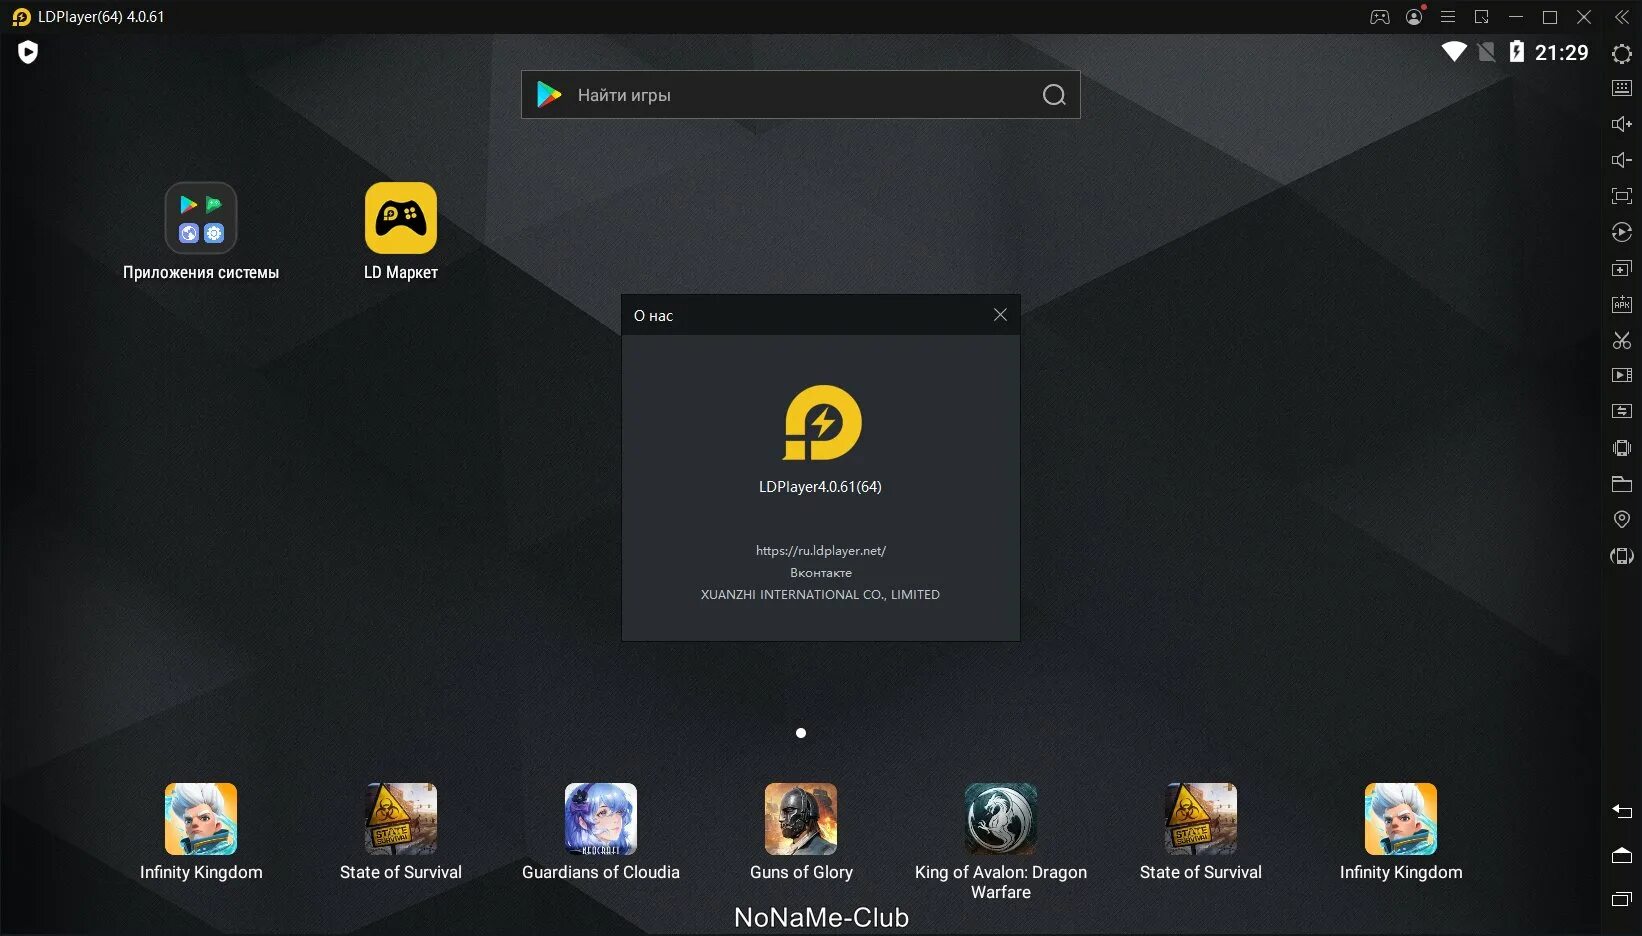Click the 21:29 clock in the status bar

pos(1562,53)
